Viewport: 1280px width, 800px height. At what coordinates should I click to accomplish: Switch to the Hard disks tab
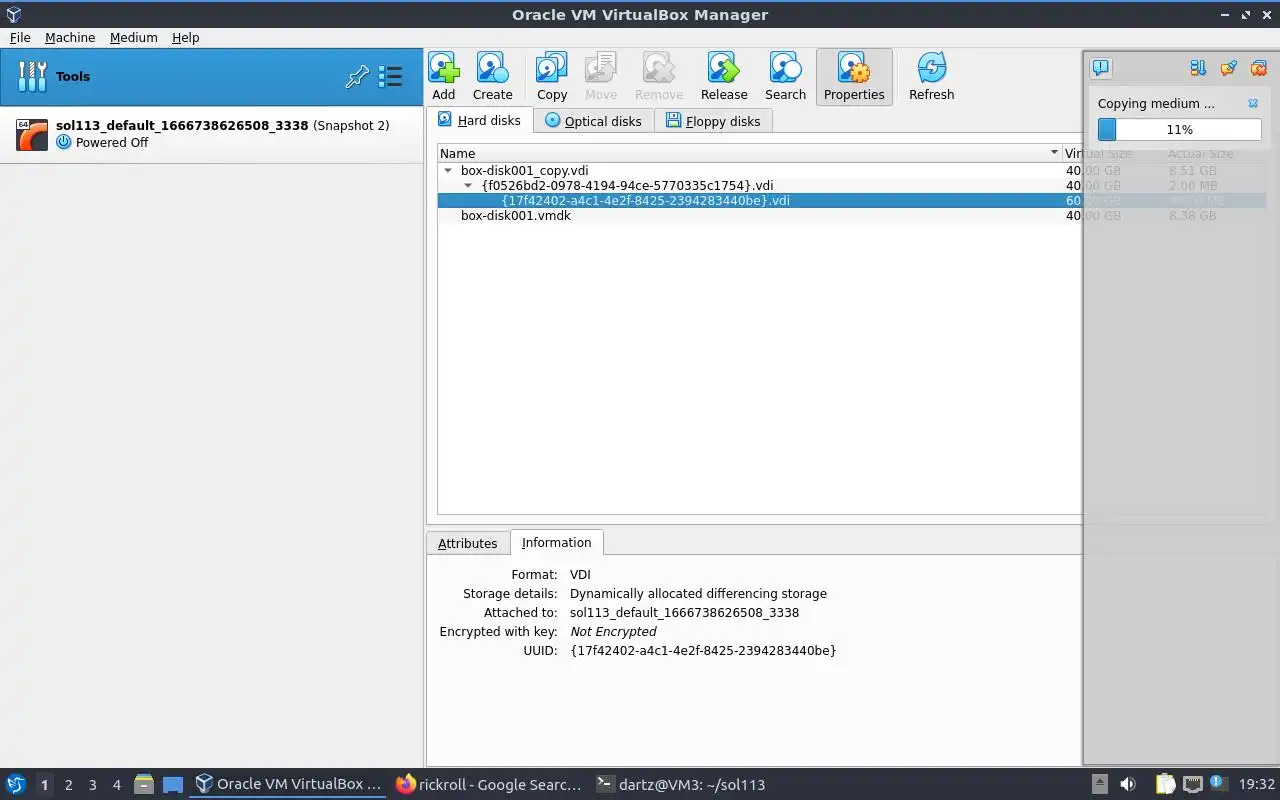coord(479,120)
